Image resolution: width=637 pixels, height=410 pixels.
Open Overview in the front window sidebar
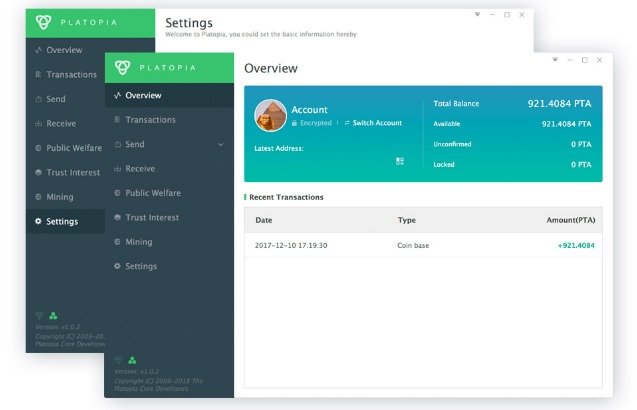169,95
